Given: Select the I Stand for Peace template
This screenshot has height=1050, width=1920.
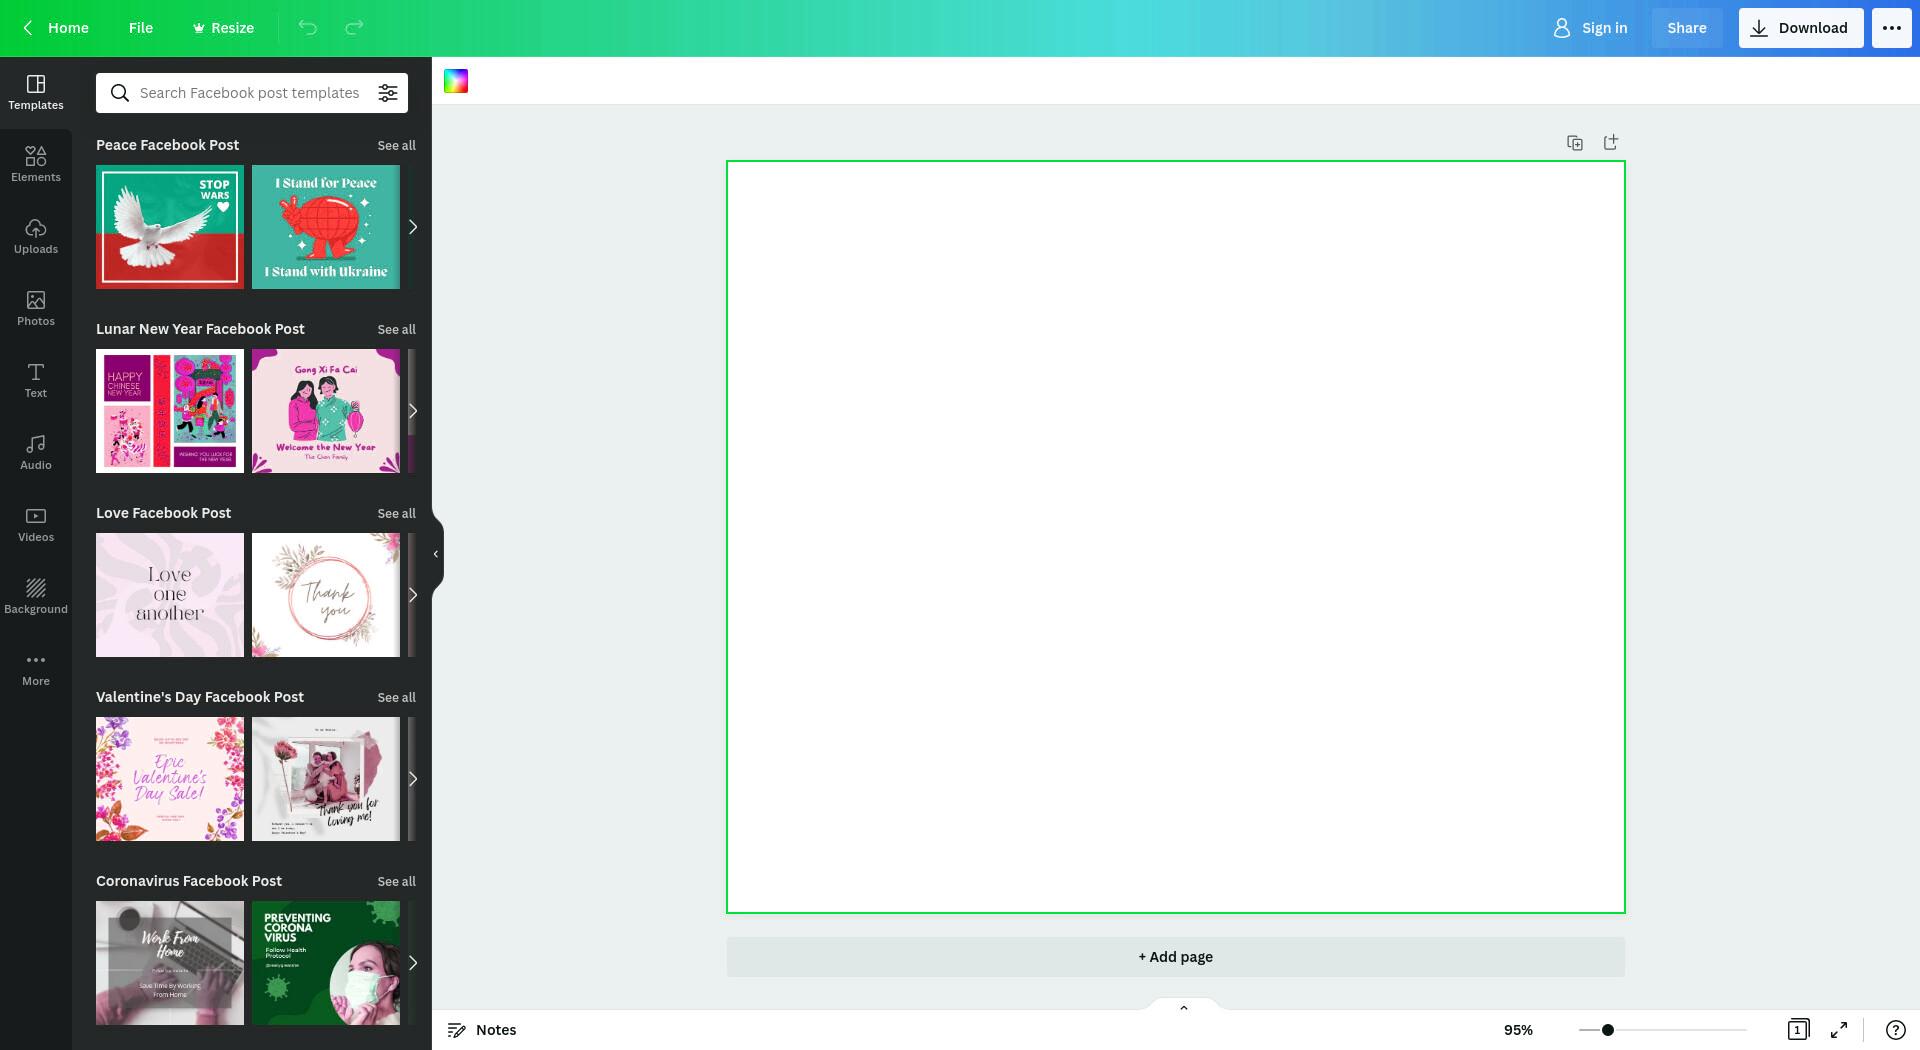Looking at the screenshot, I should pos(326,227).
